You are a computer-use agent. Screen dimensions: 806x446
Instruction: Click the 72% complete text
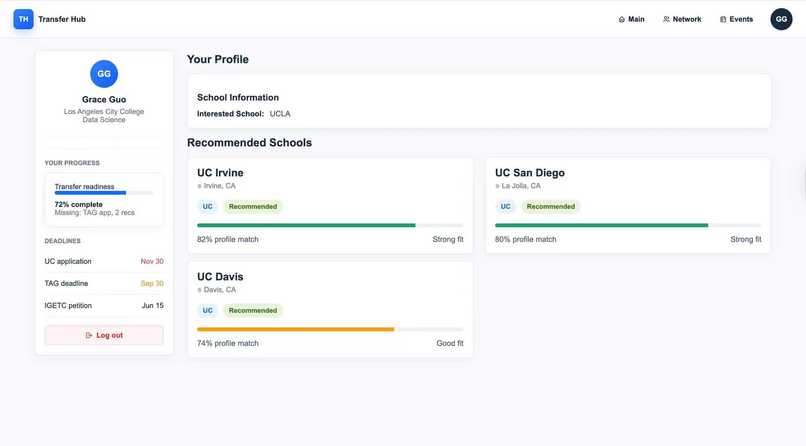click(x=78, y=204)
